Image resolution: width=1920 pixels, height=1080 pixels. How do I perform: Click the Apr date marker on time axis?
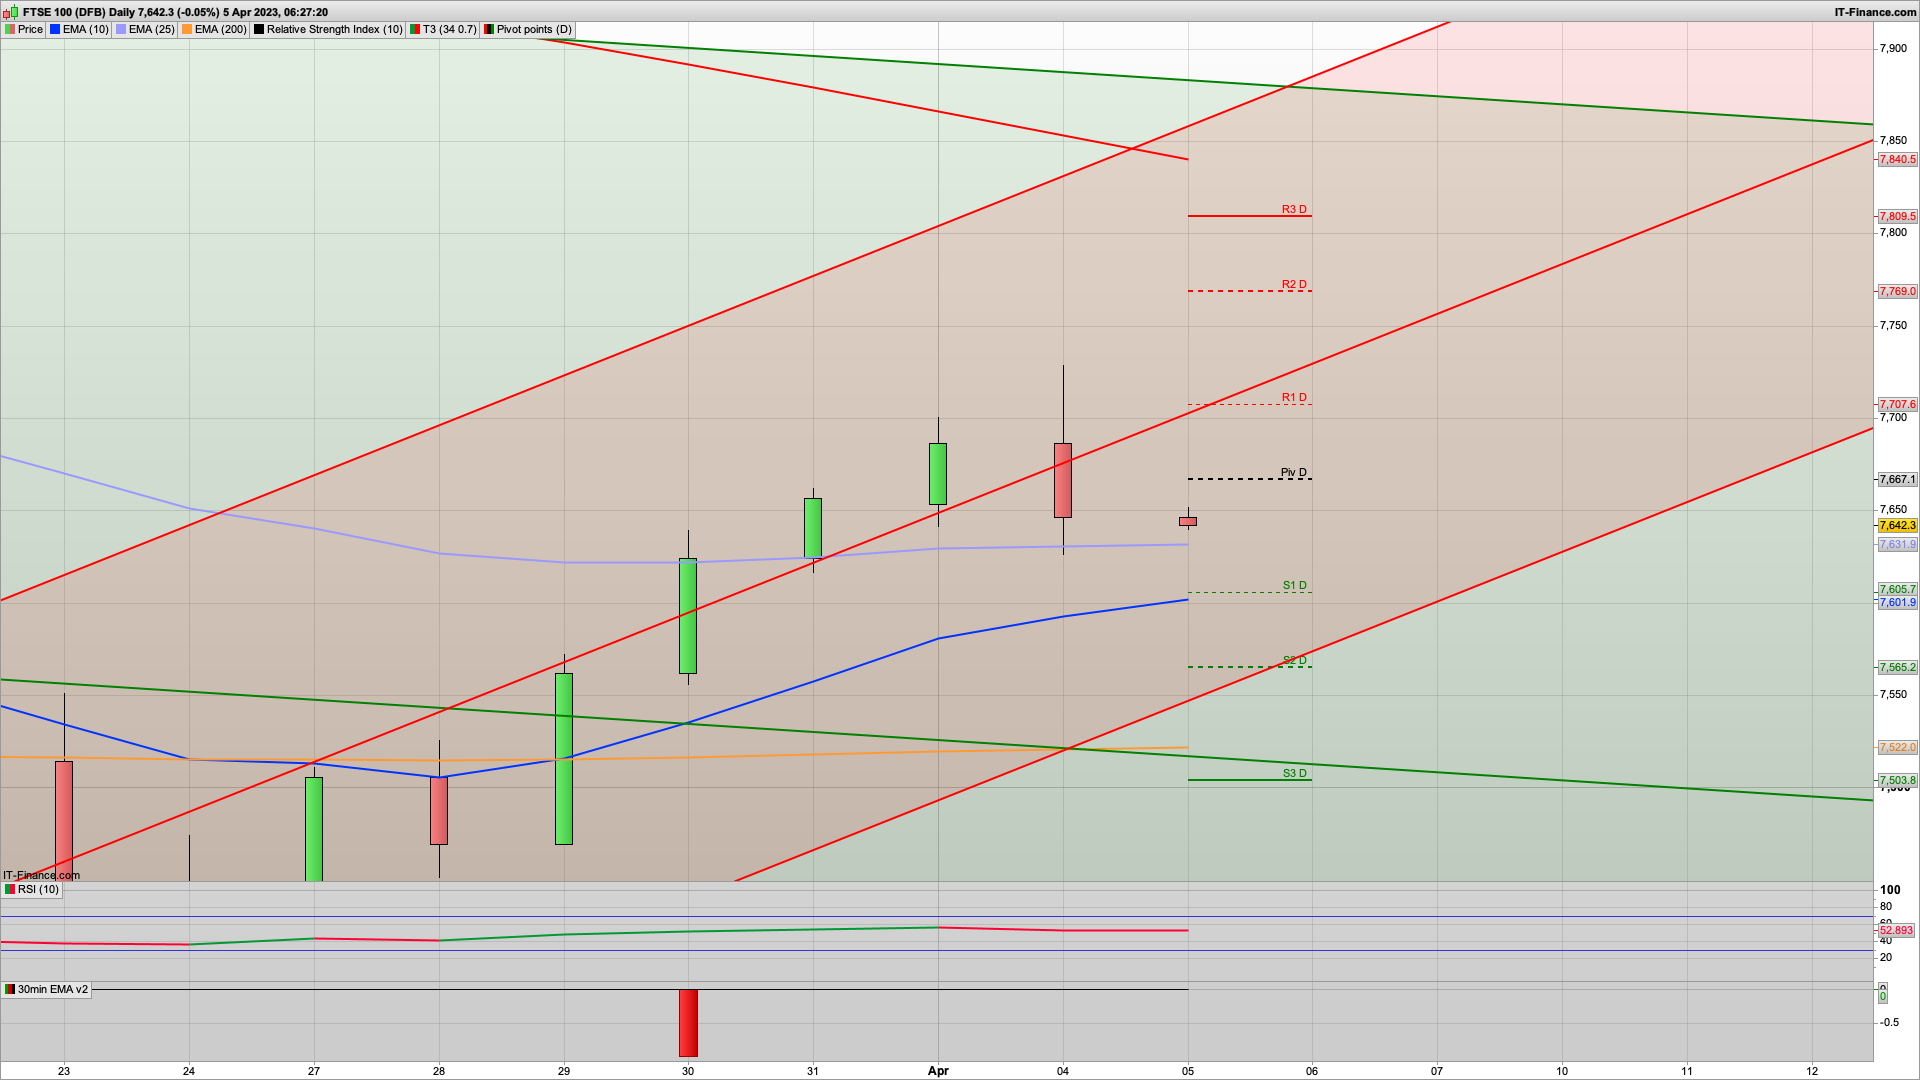click(x=938, y=1071)
